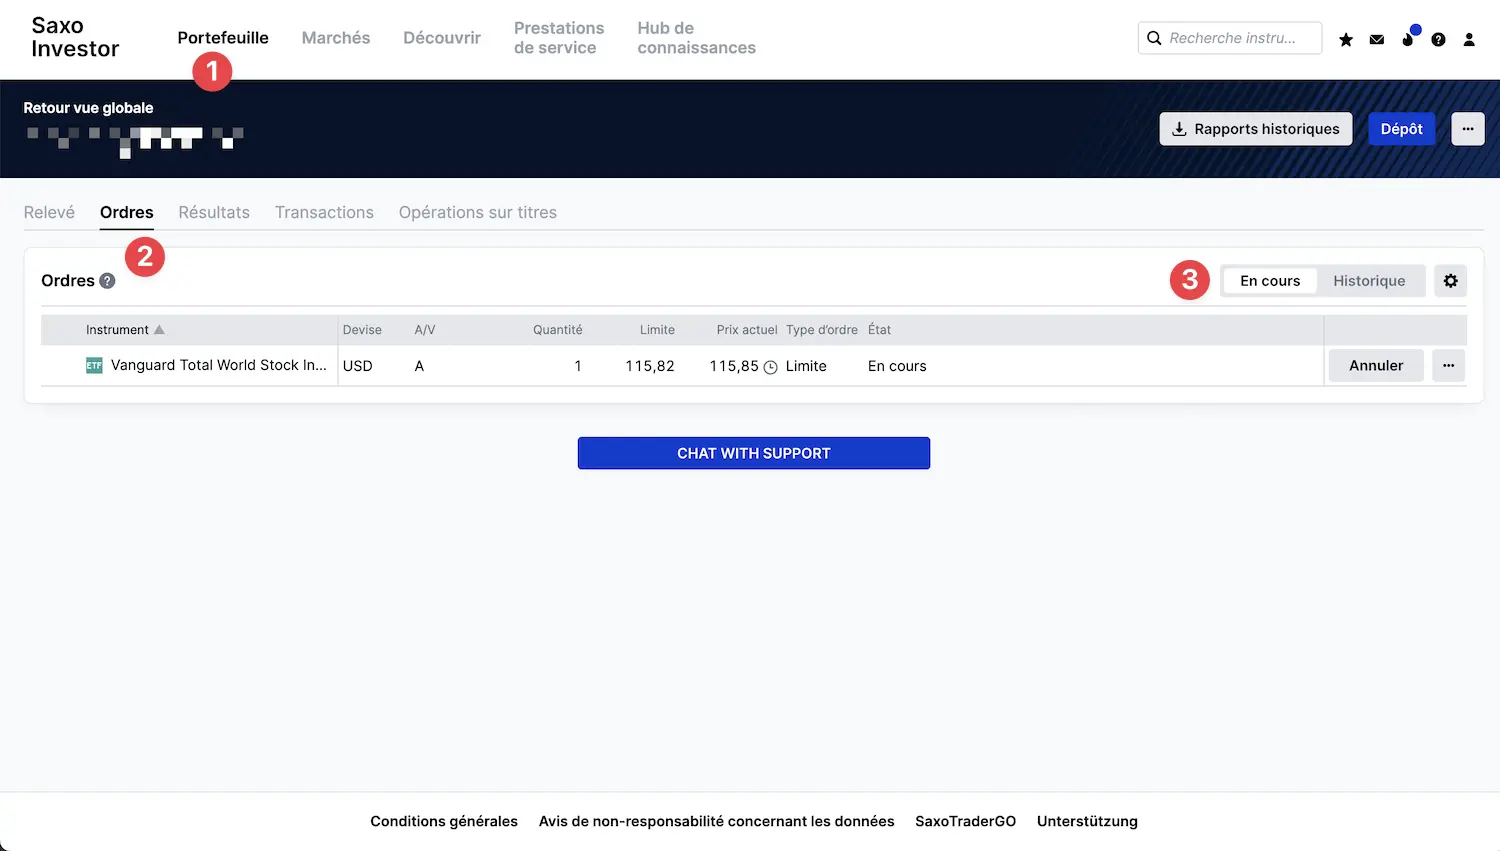This screenshot has width=1500, height=851.
Task: Click the clock icon beside price 115,85
Action: [770, 367]
